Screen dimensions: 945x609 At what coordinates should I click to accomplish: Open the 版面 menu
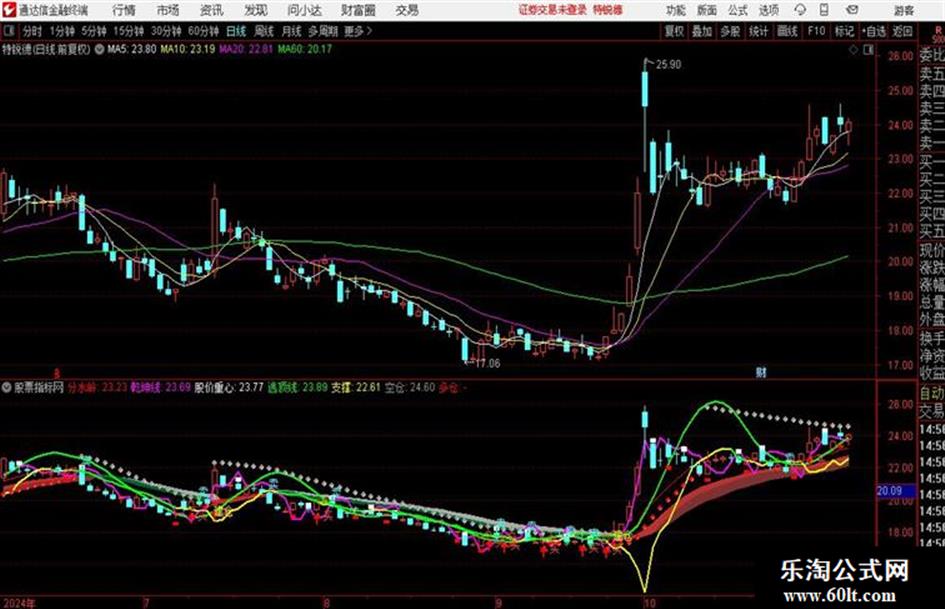click(x=706, y=10)
